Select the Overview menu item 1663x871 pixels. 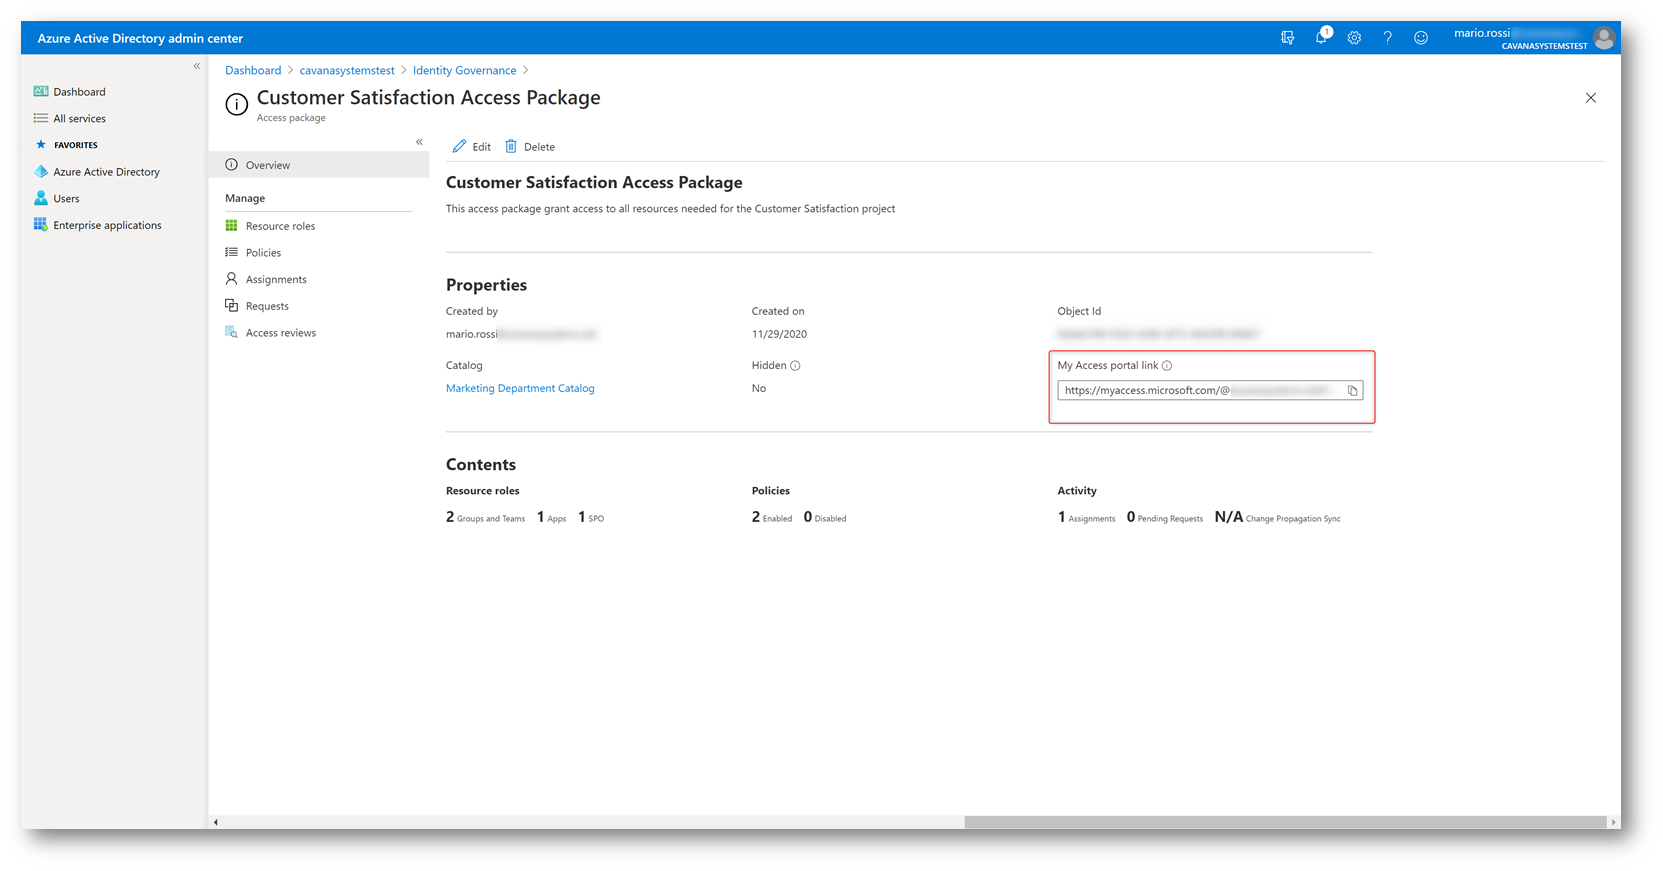[319, 165]
